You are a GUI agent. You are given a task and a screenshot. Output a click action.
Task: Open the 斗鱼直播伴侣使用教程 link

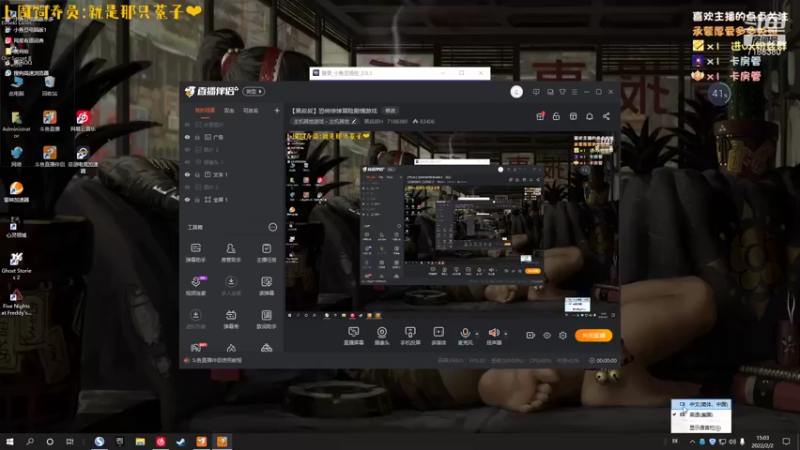[216, 360]
